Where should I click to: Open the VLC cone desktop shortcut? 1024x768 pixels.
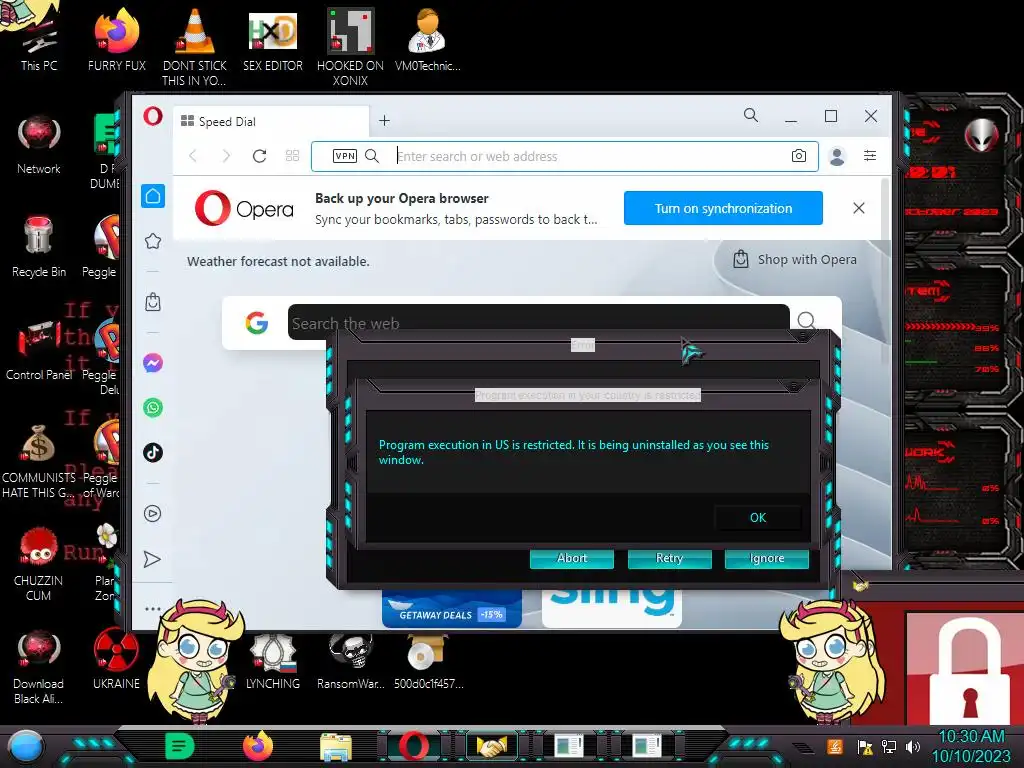tap(194, 47)
